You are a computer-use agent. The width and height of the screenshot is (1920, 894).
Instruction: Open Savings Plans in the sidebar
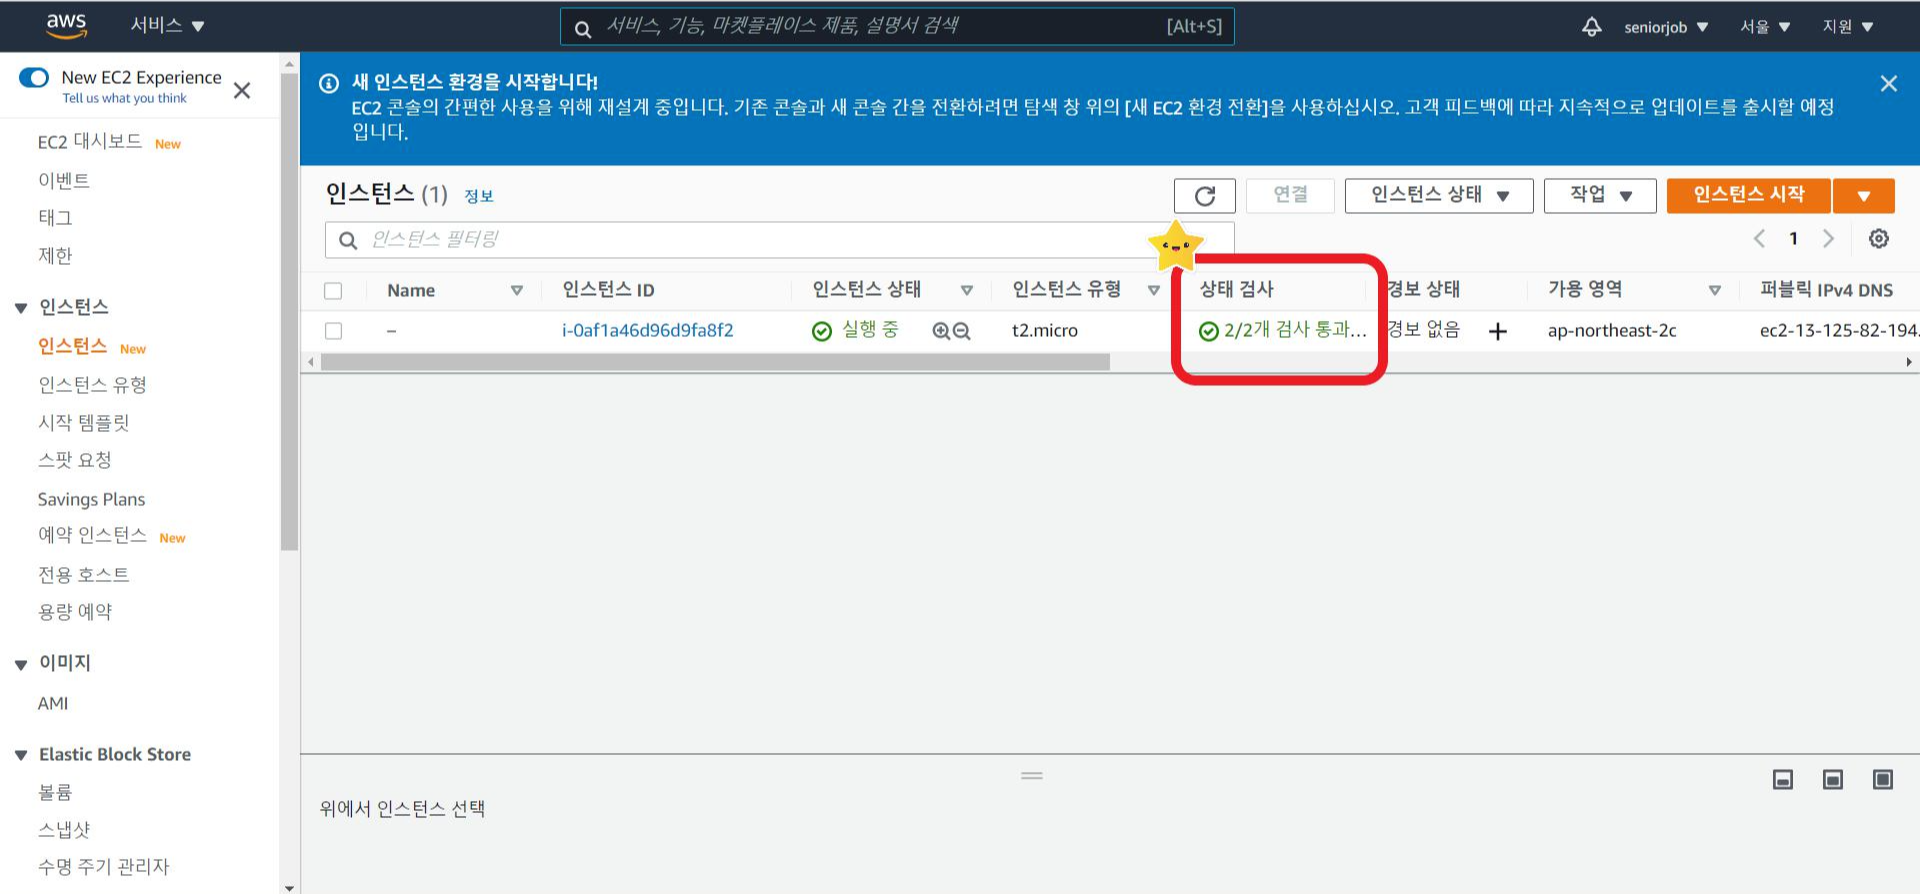[x=91, y=499]
